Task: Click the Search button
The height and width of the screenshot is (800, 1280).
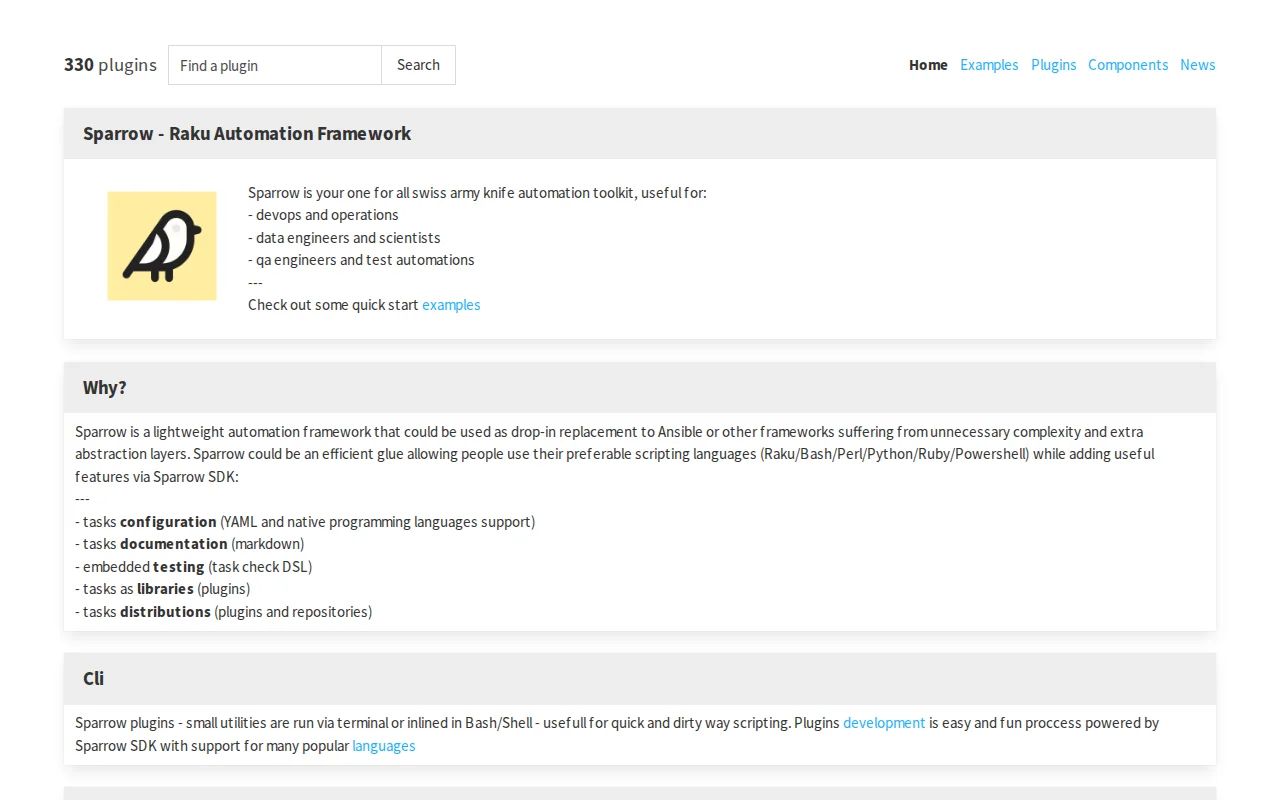Action: [x=418, y=65]
